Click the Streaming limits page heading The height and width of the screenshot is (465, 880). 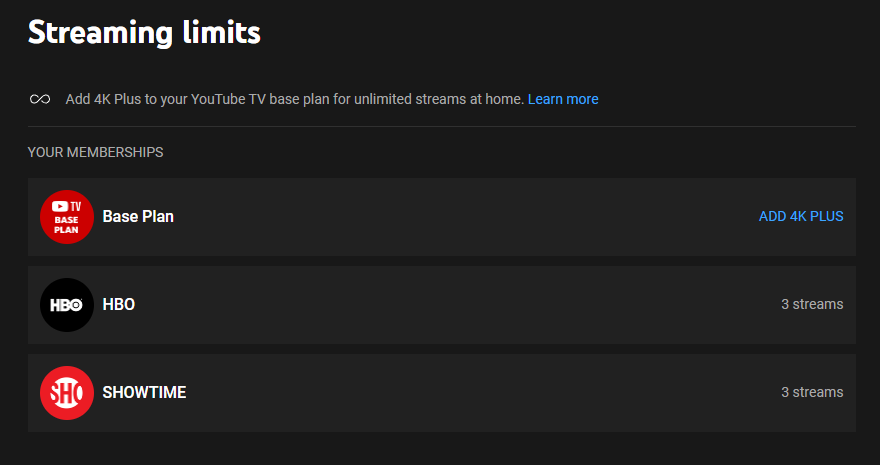pyautogui.click(x=144, y=32)
